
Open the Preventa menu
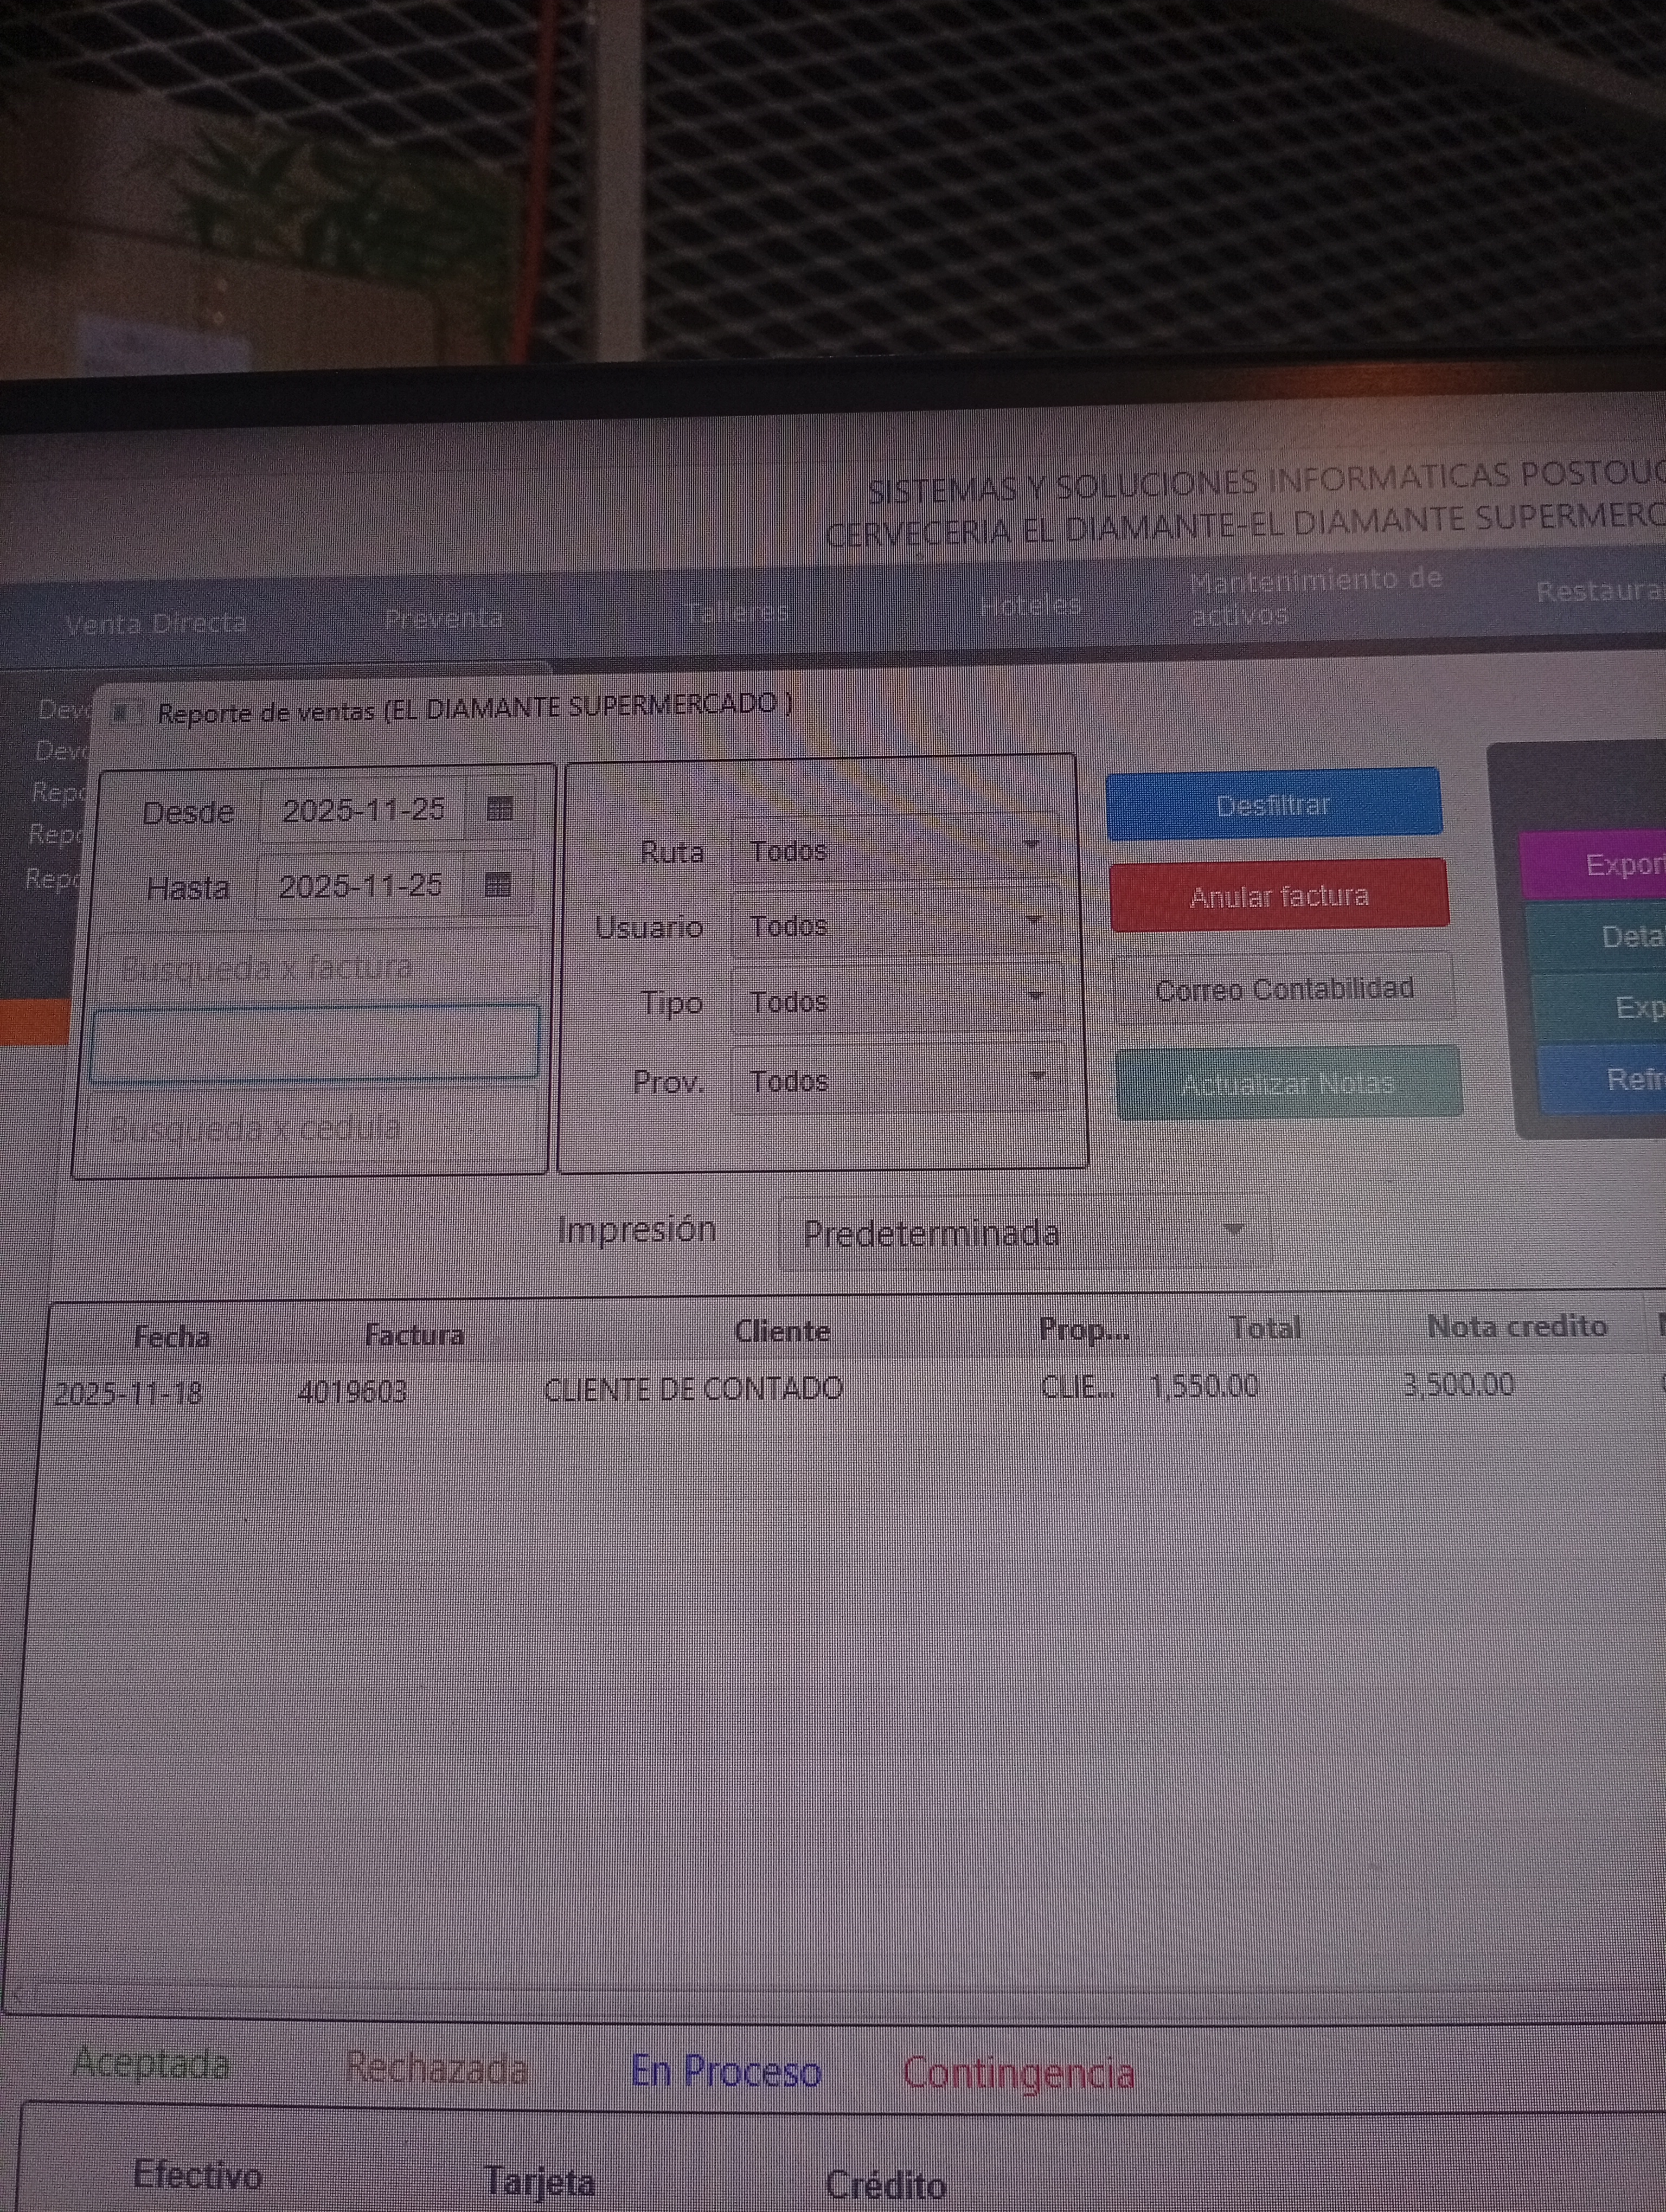coord(443,619)
